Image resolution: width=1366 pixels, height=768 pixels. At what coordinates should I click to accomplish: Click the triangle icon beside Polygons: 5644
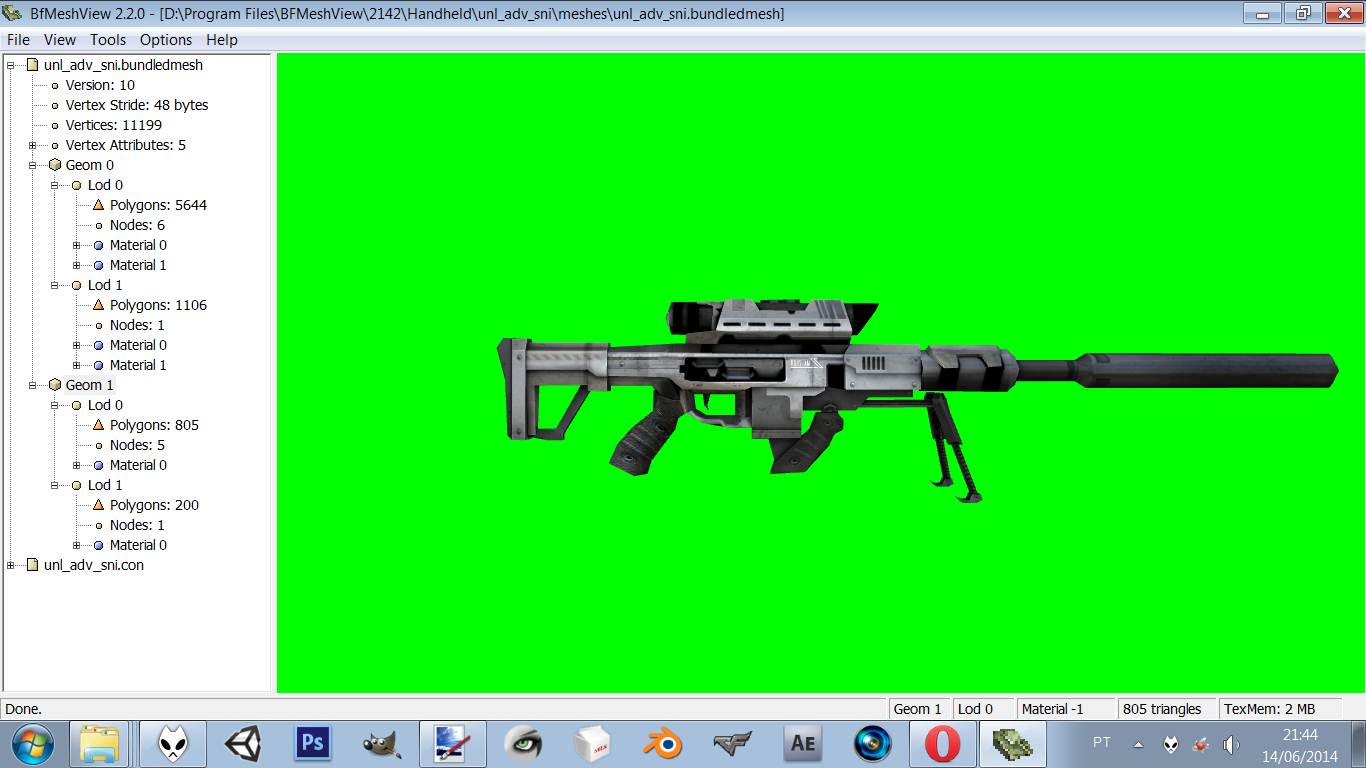[98, 205]
